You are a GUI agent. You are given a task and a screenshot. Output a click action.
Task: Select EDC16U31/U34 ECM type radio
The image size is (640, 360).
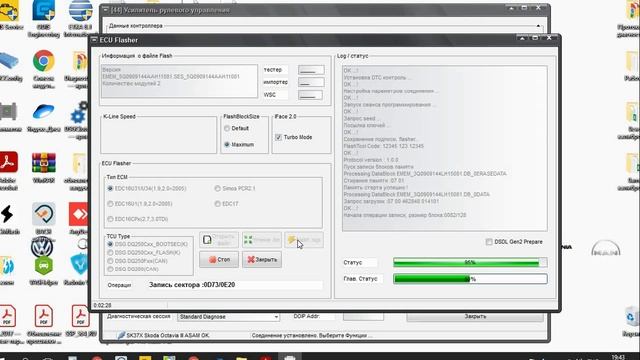coord(110,189)
